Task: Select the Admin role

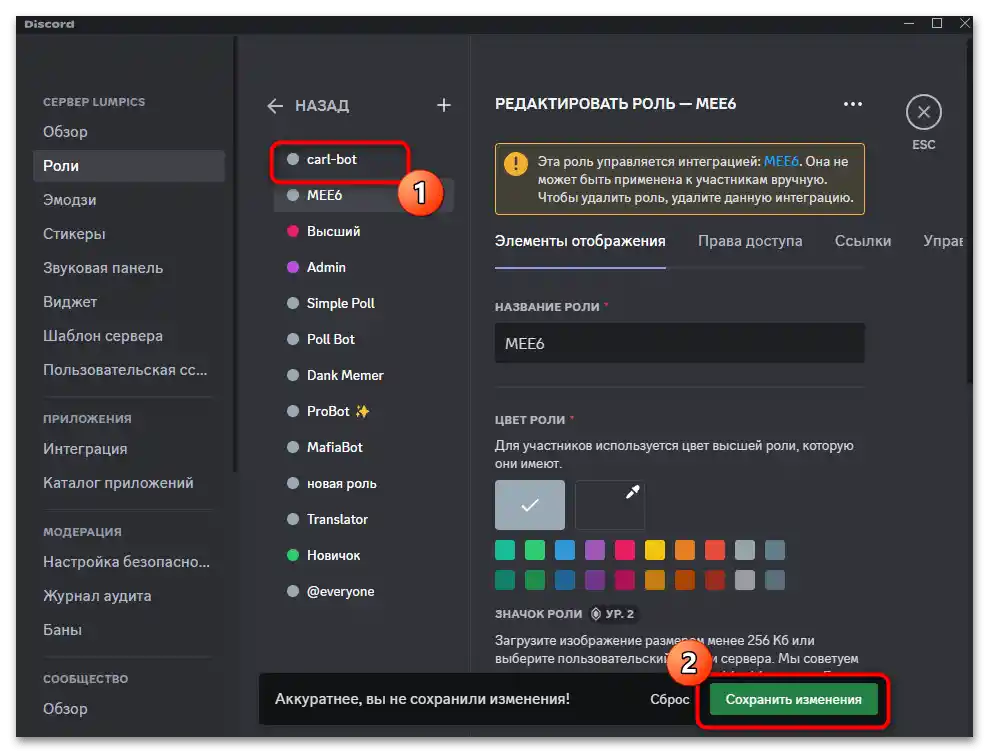Action: click(326, 267)
